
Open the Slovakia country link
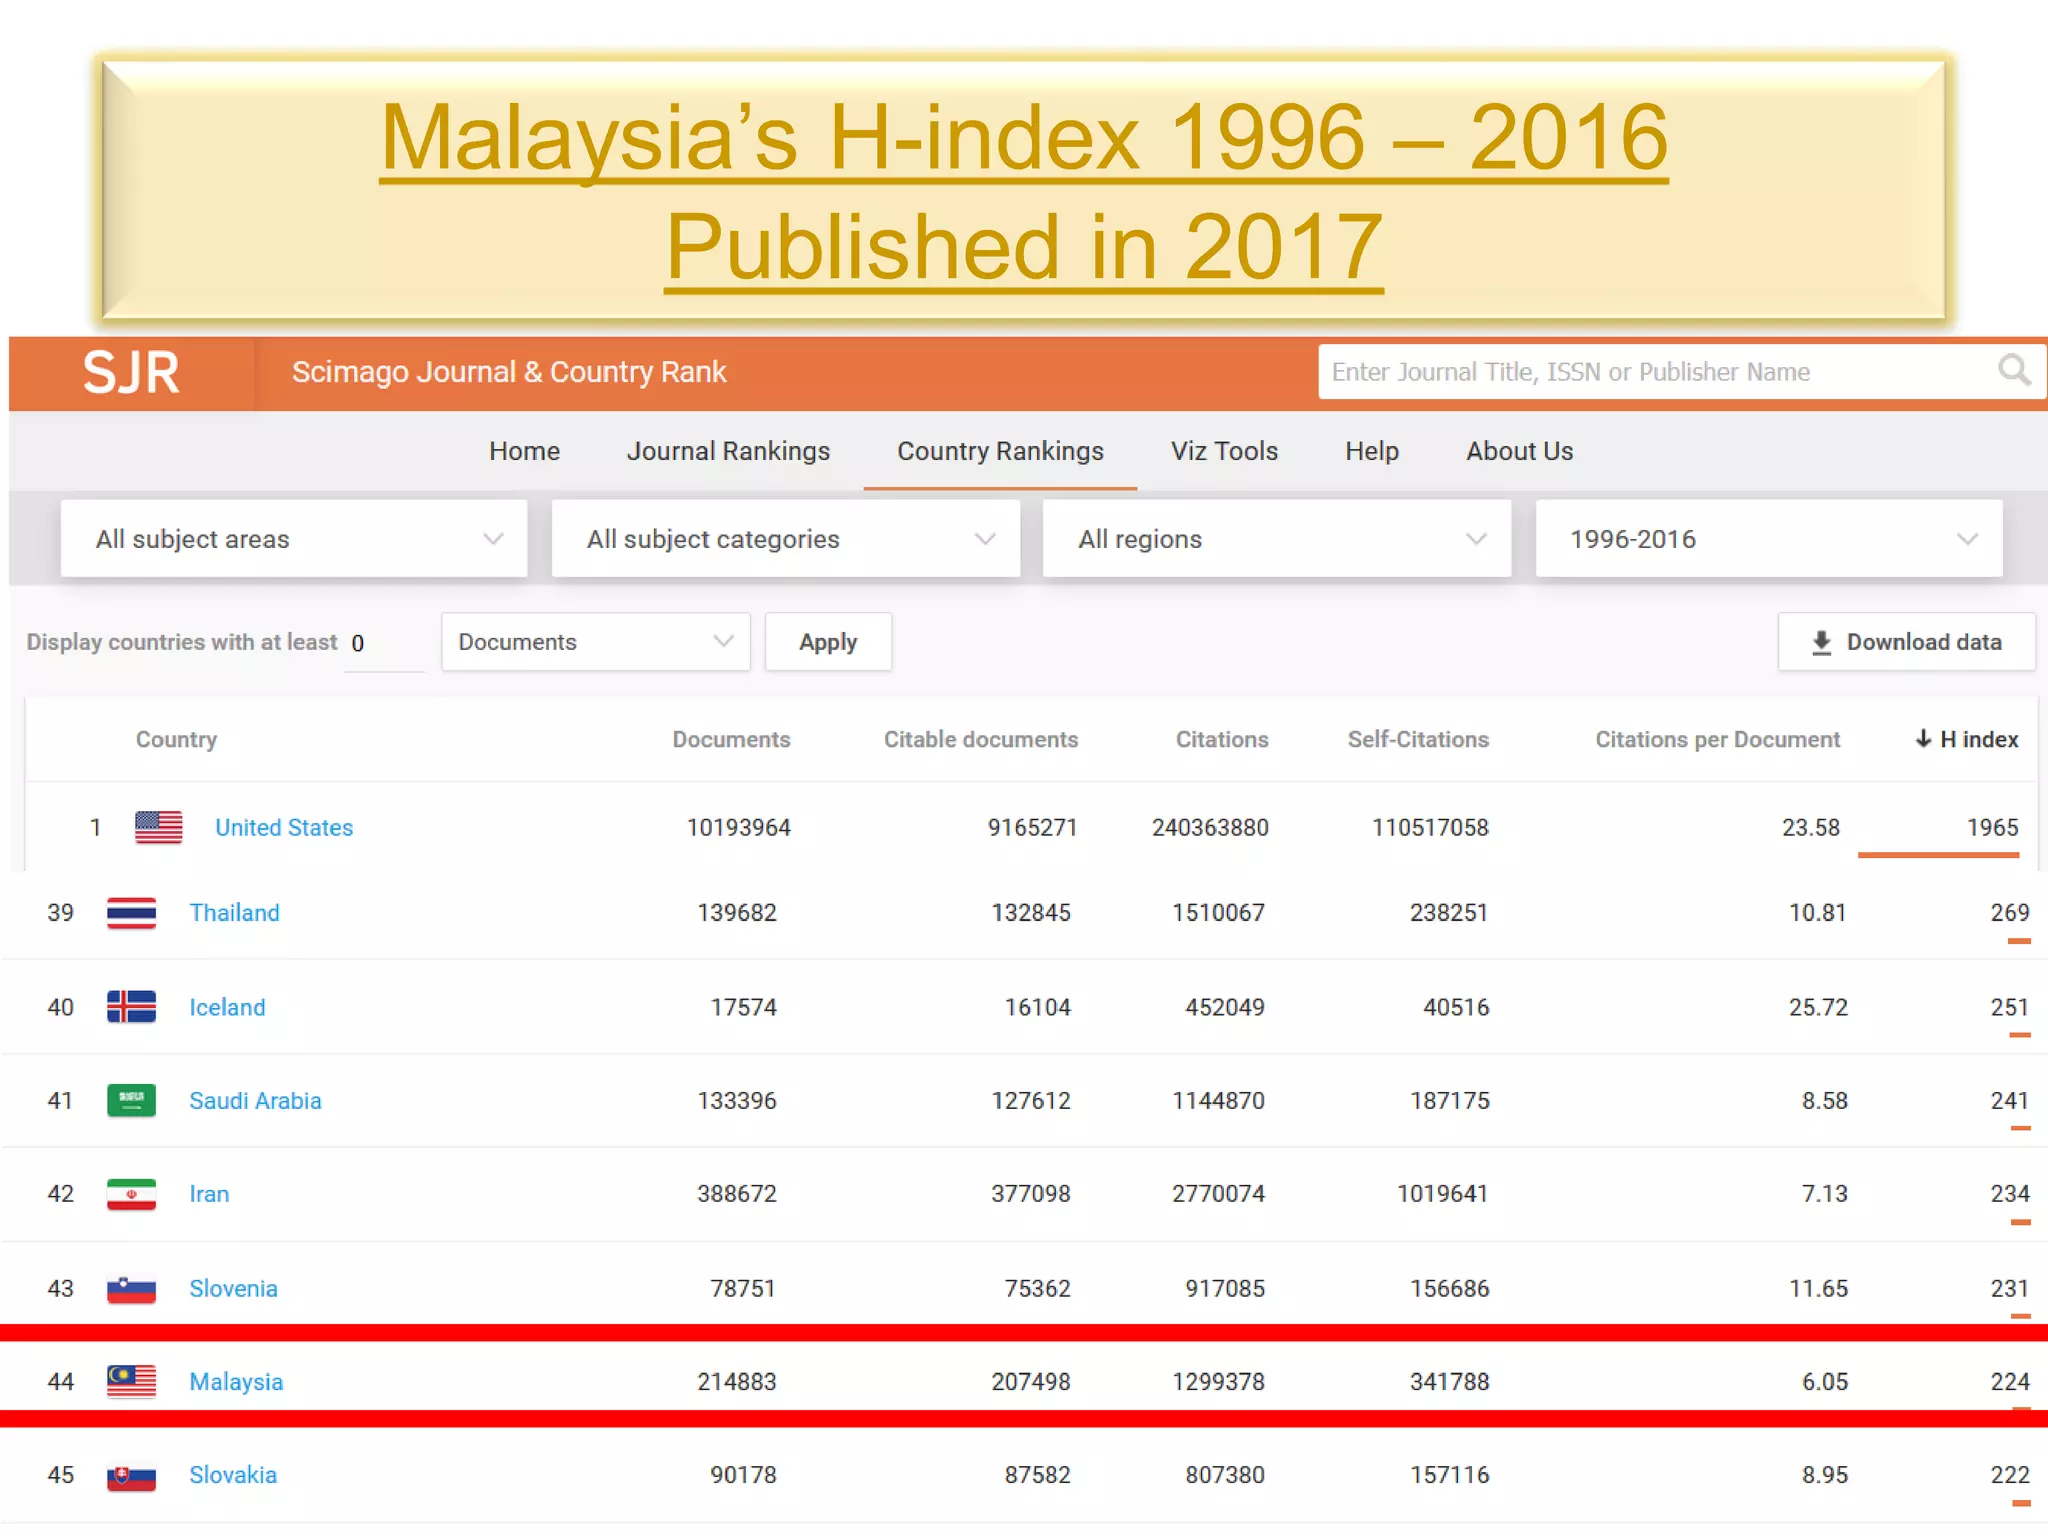point(233,1476)
